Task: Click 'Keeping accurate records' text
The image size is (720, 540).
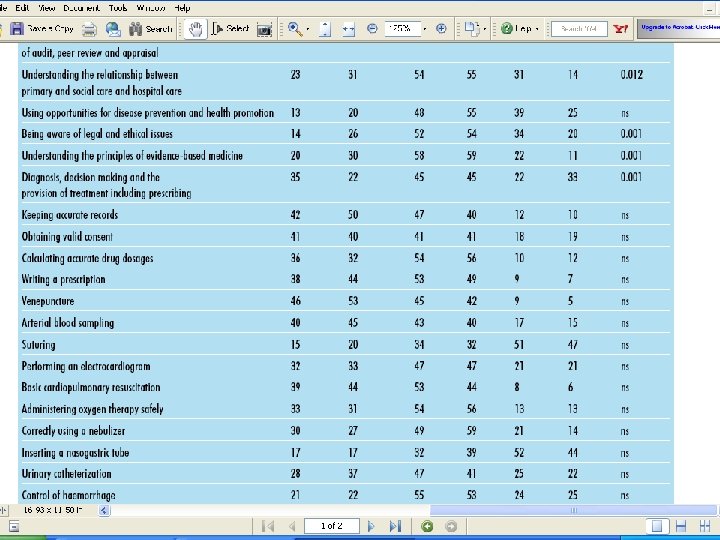Action: tap(70, 215)
